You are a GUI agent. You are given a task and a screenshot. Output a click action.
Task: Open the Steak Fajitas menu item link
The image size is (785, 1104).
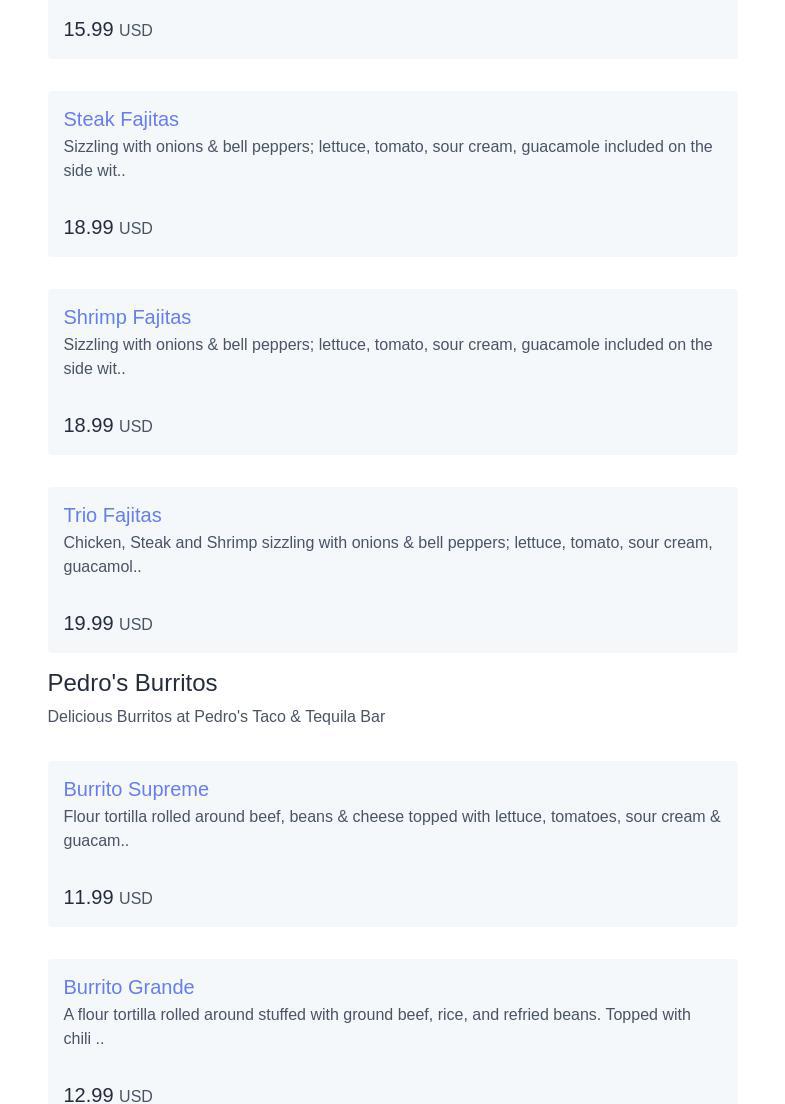121,119
